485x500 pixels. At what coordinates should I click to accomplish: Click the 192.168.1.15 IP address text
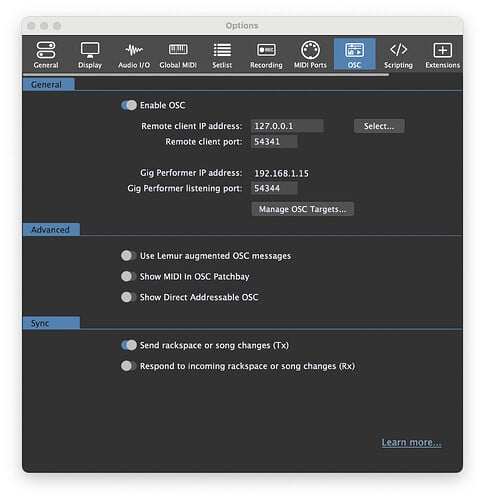pos(281,173)
